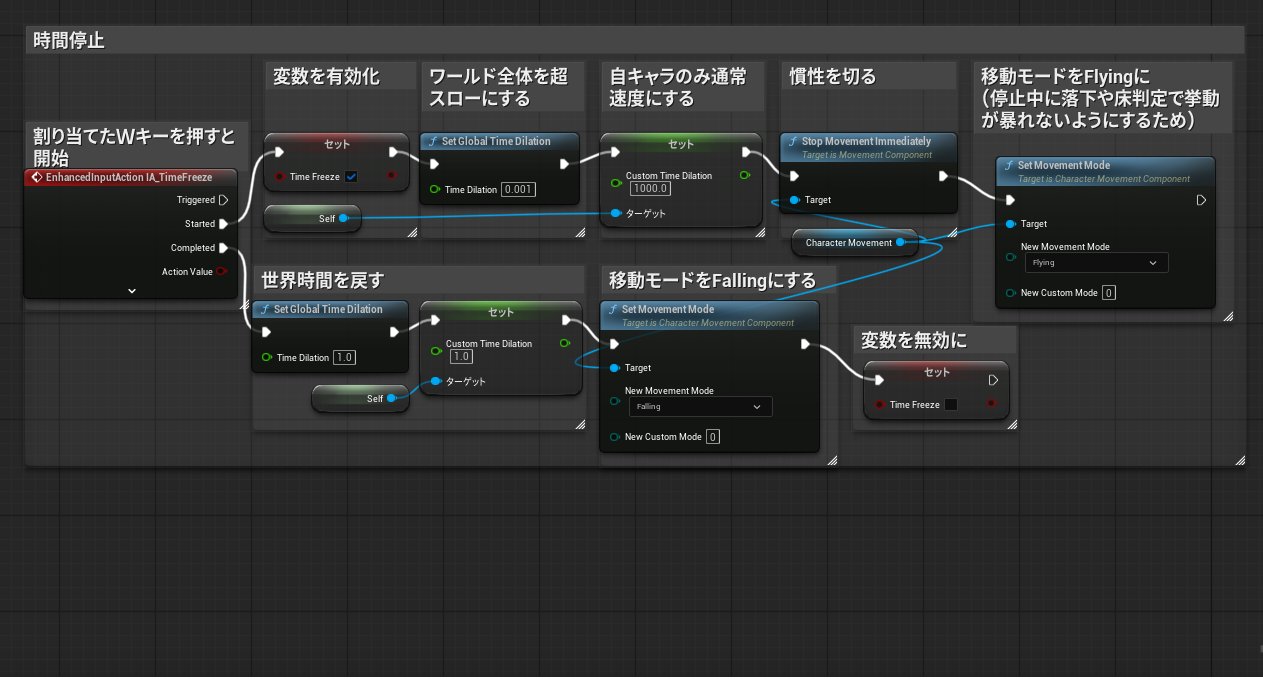Click the Target pin on Stop Movement Immediately

pyautogui.click(x=794, y=200)
